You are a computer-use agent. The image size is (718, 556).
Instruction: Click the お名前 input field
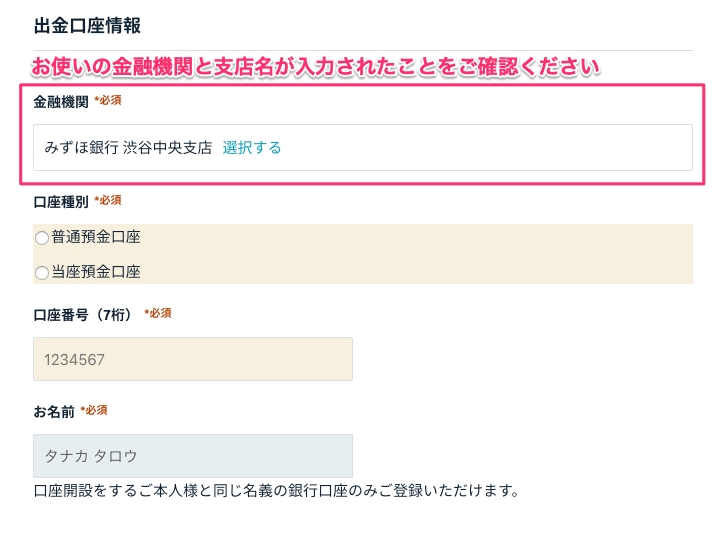193,456
